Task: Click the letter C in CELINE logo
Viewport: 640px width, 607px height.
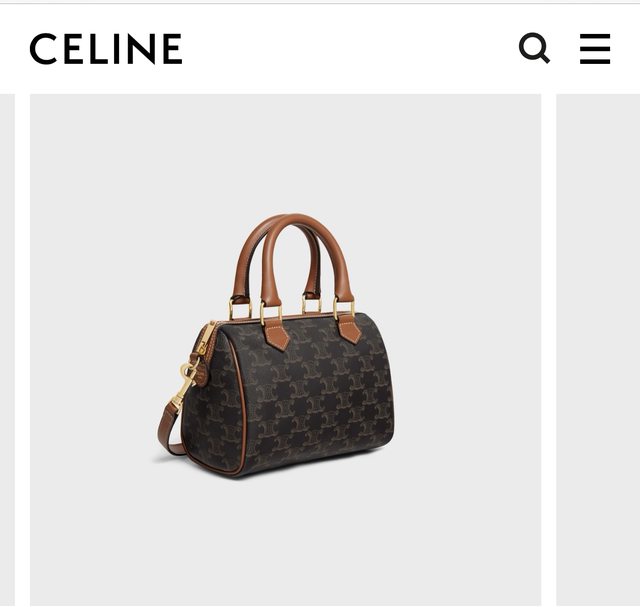Action: 43,49
